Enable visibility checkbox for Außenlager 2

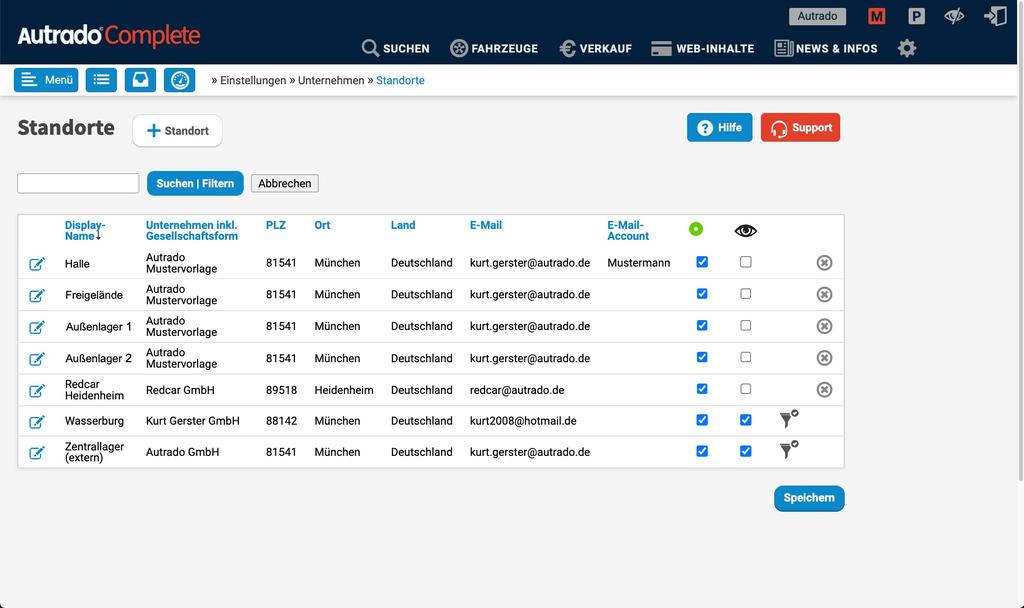tap(745, 357)
